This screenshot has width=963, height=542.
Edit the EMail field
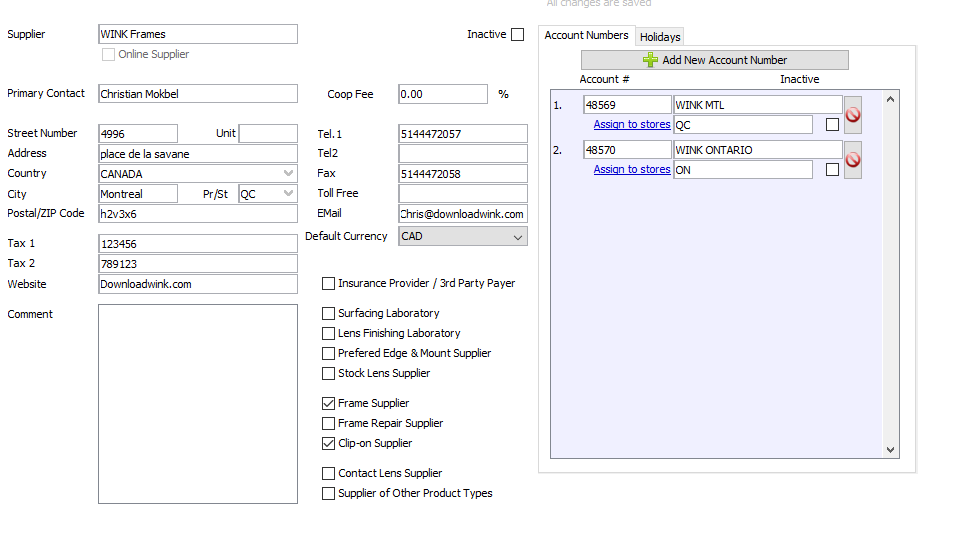[x=463, y=214]
